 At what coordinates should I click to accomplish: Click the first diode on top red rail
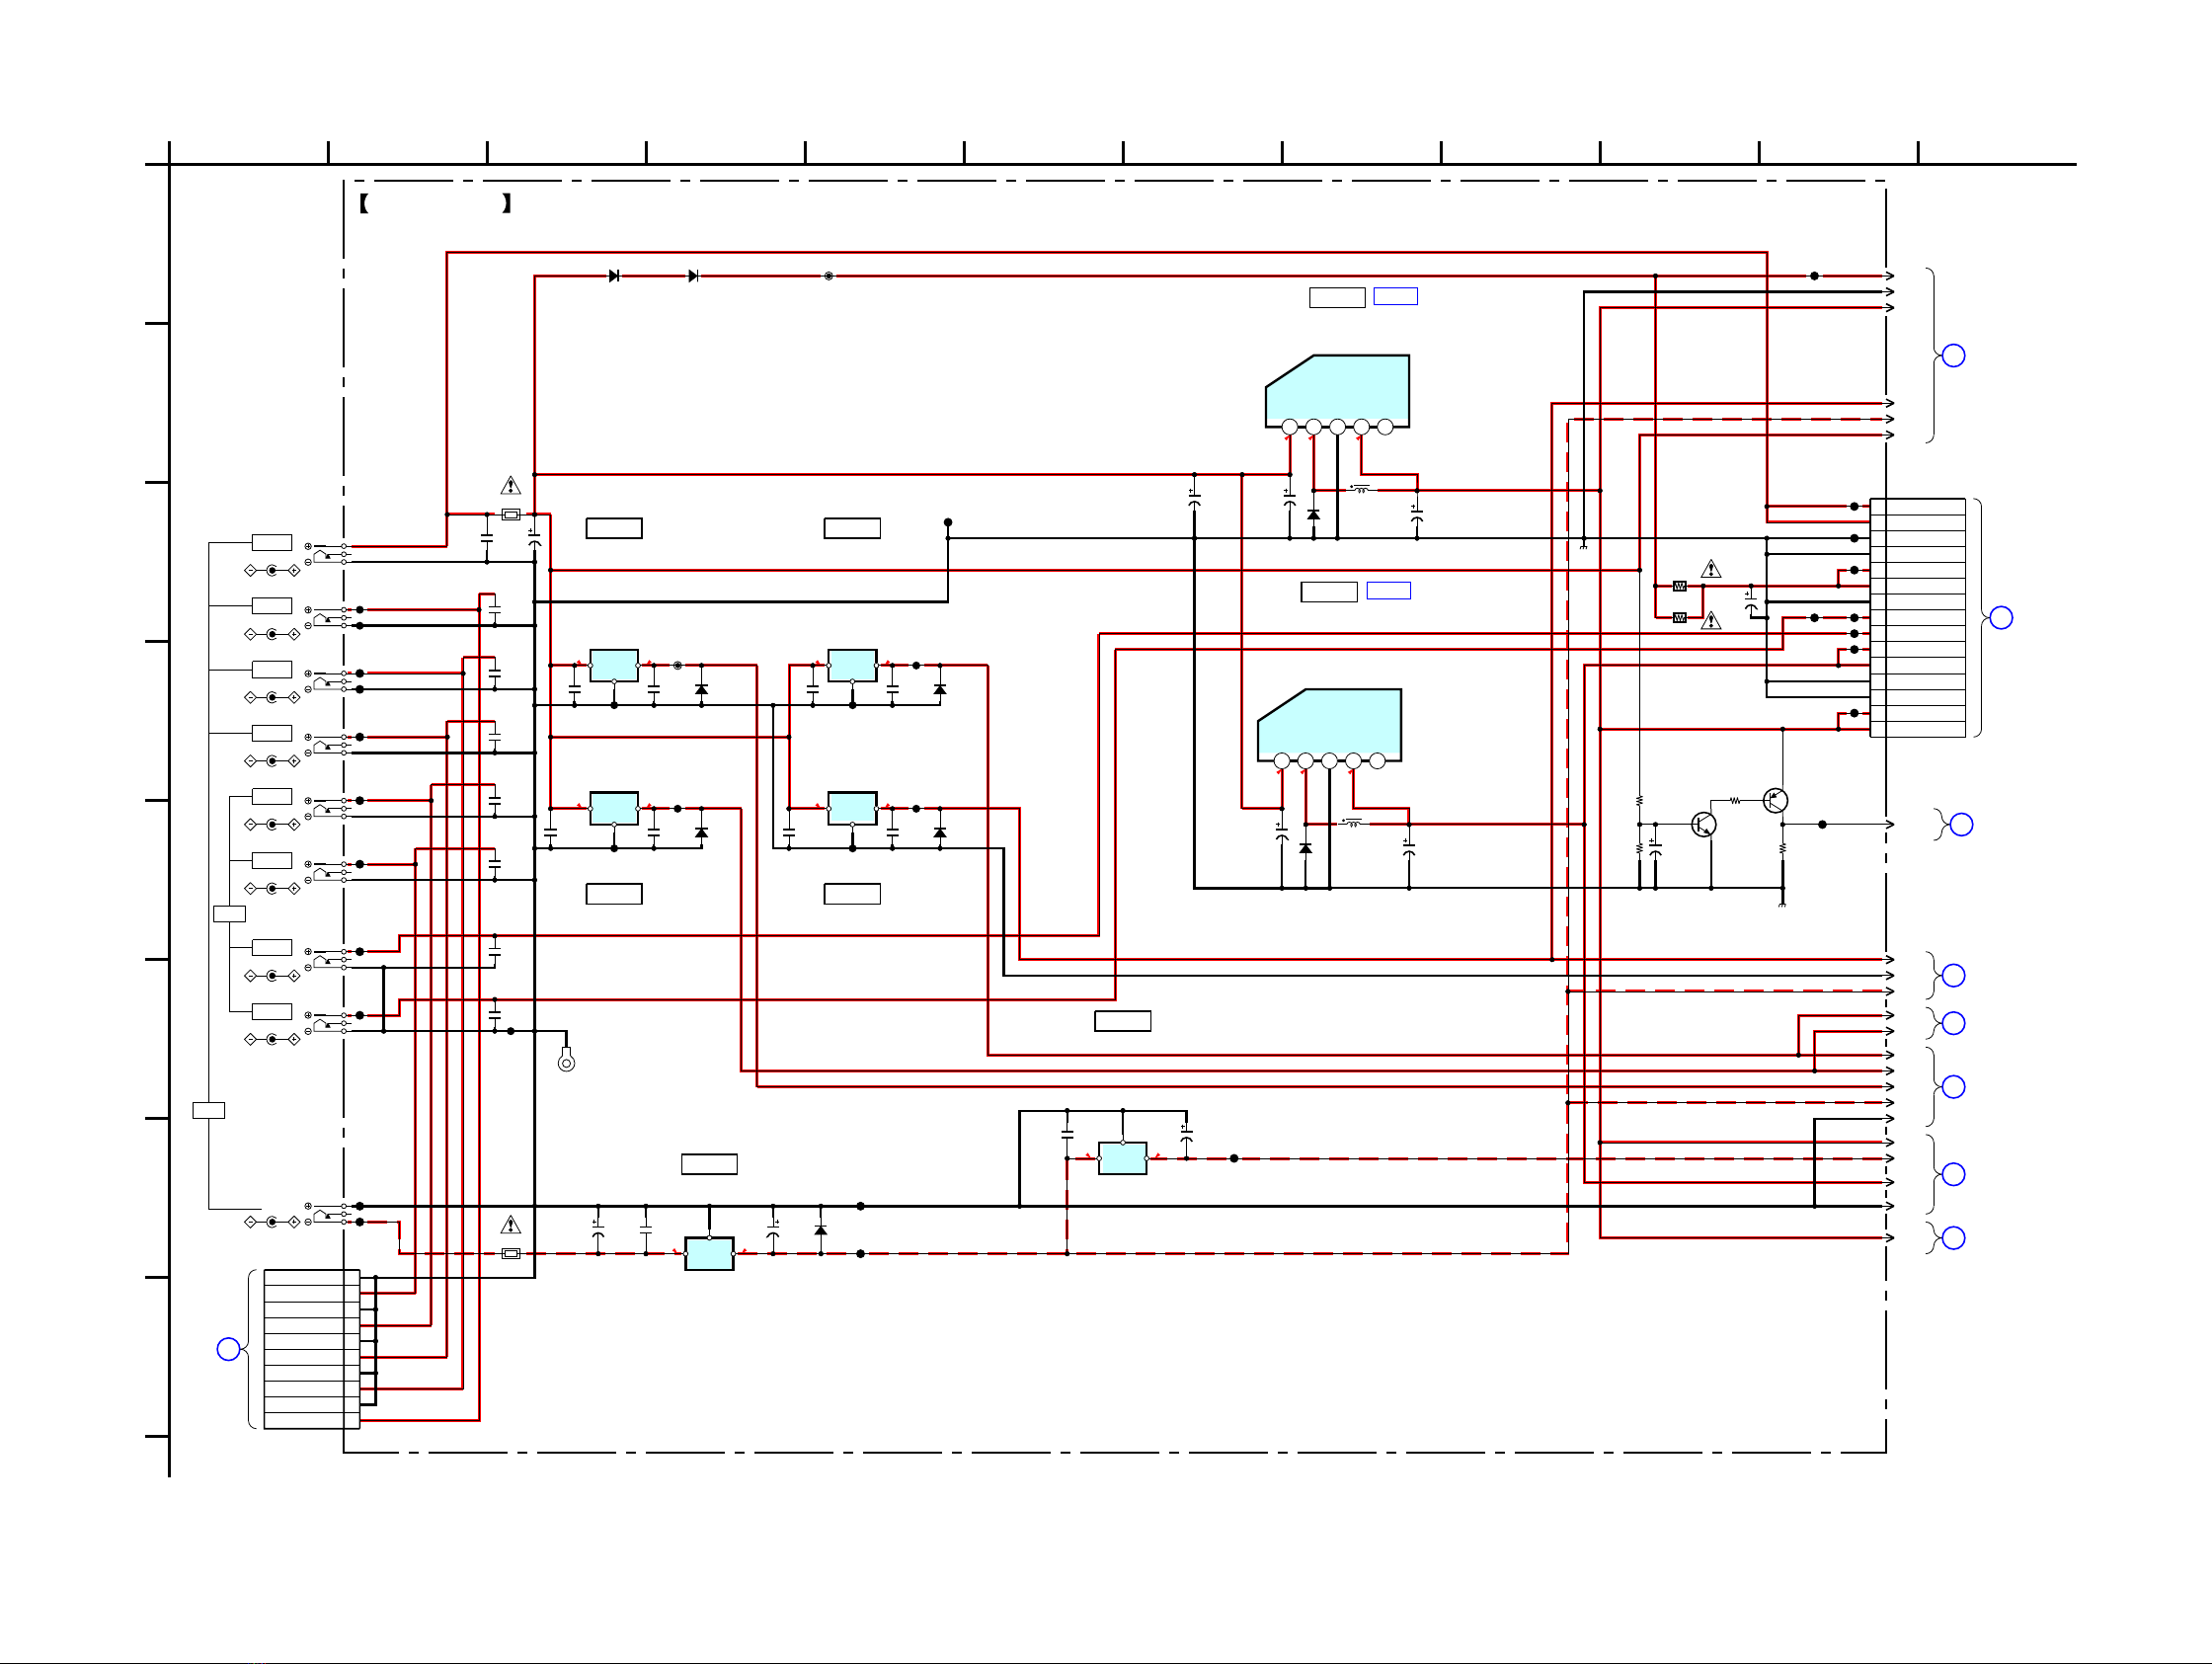coord(614,276)
